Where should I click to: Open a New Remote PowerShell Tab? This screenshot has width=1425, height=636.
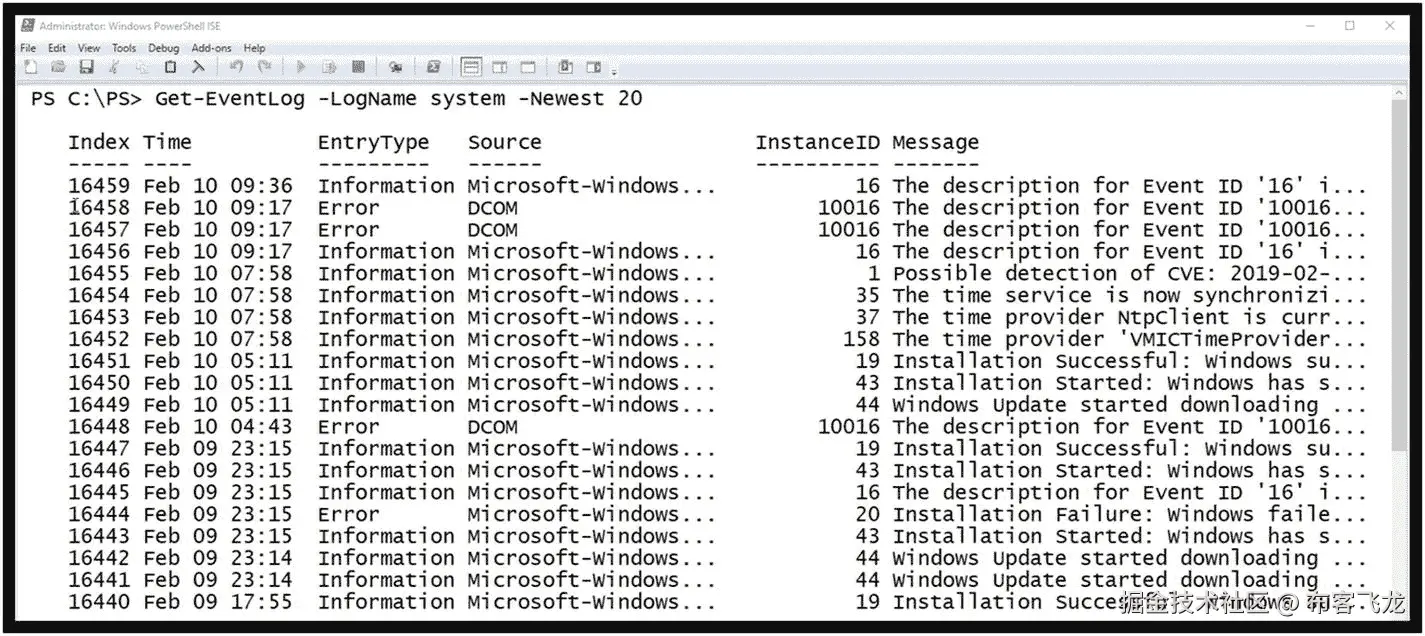coord(394,66)
